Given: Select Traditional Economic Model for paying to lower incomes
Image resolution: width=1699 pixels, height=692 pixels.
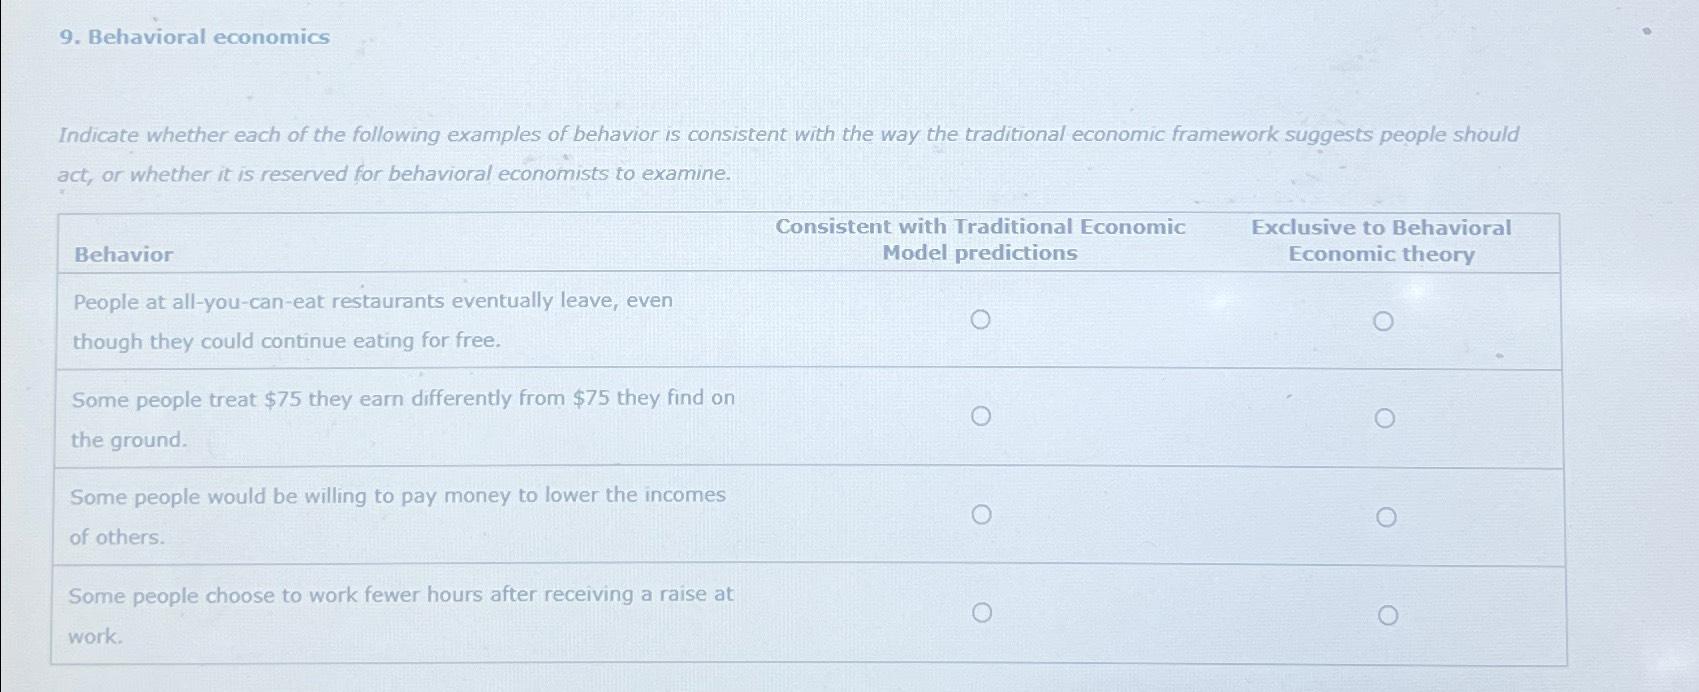Looking at the screenshot, I should (x=982, y=514).
